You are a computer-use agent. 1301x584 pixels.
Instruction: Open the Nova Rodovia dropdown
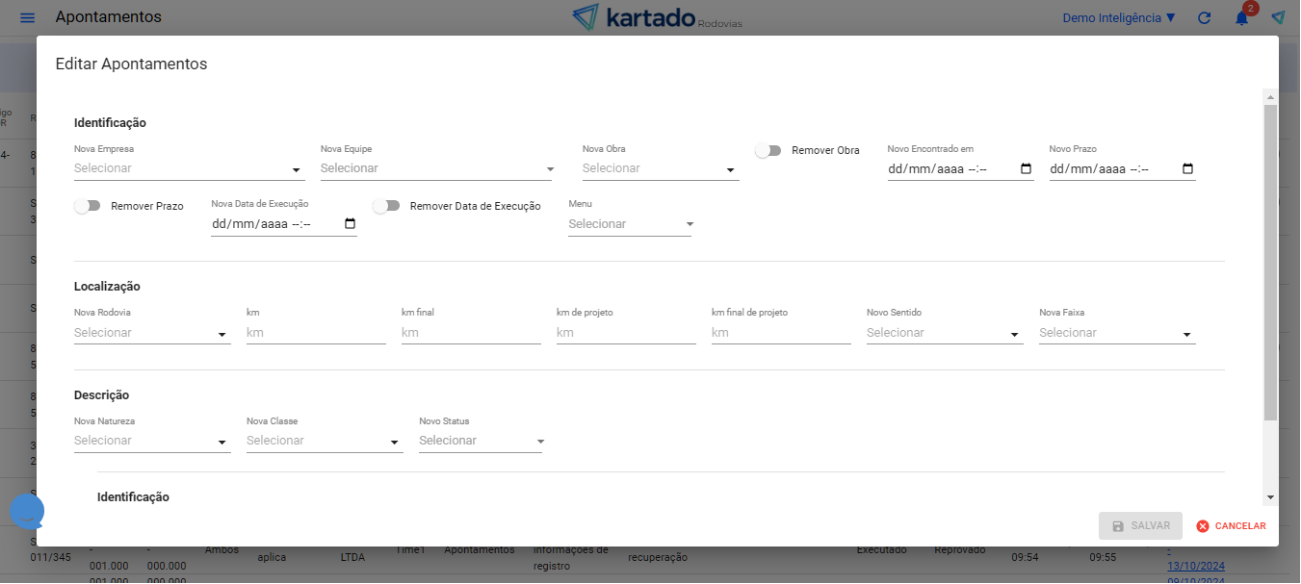pyautogui.click(x=152, y=333)
